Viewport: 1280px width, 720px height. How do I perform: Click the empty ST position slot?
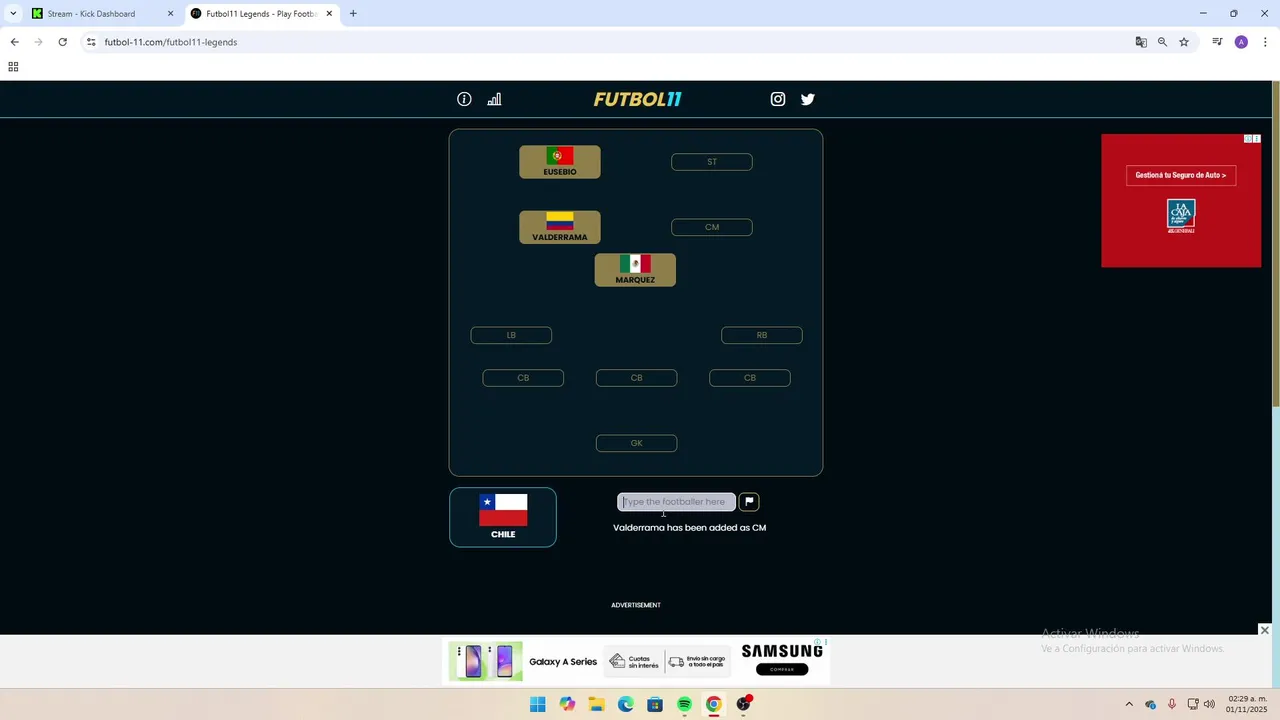712,162
